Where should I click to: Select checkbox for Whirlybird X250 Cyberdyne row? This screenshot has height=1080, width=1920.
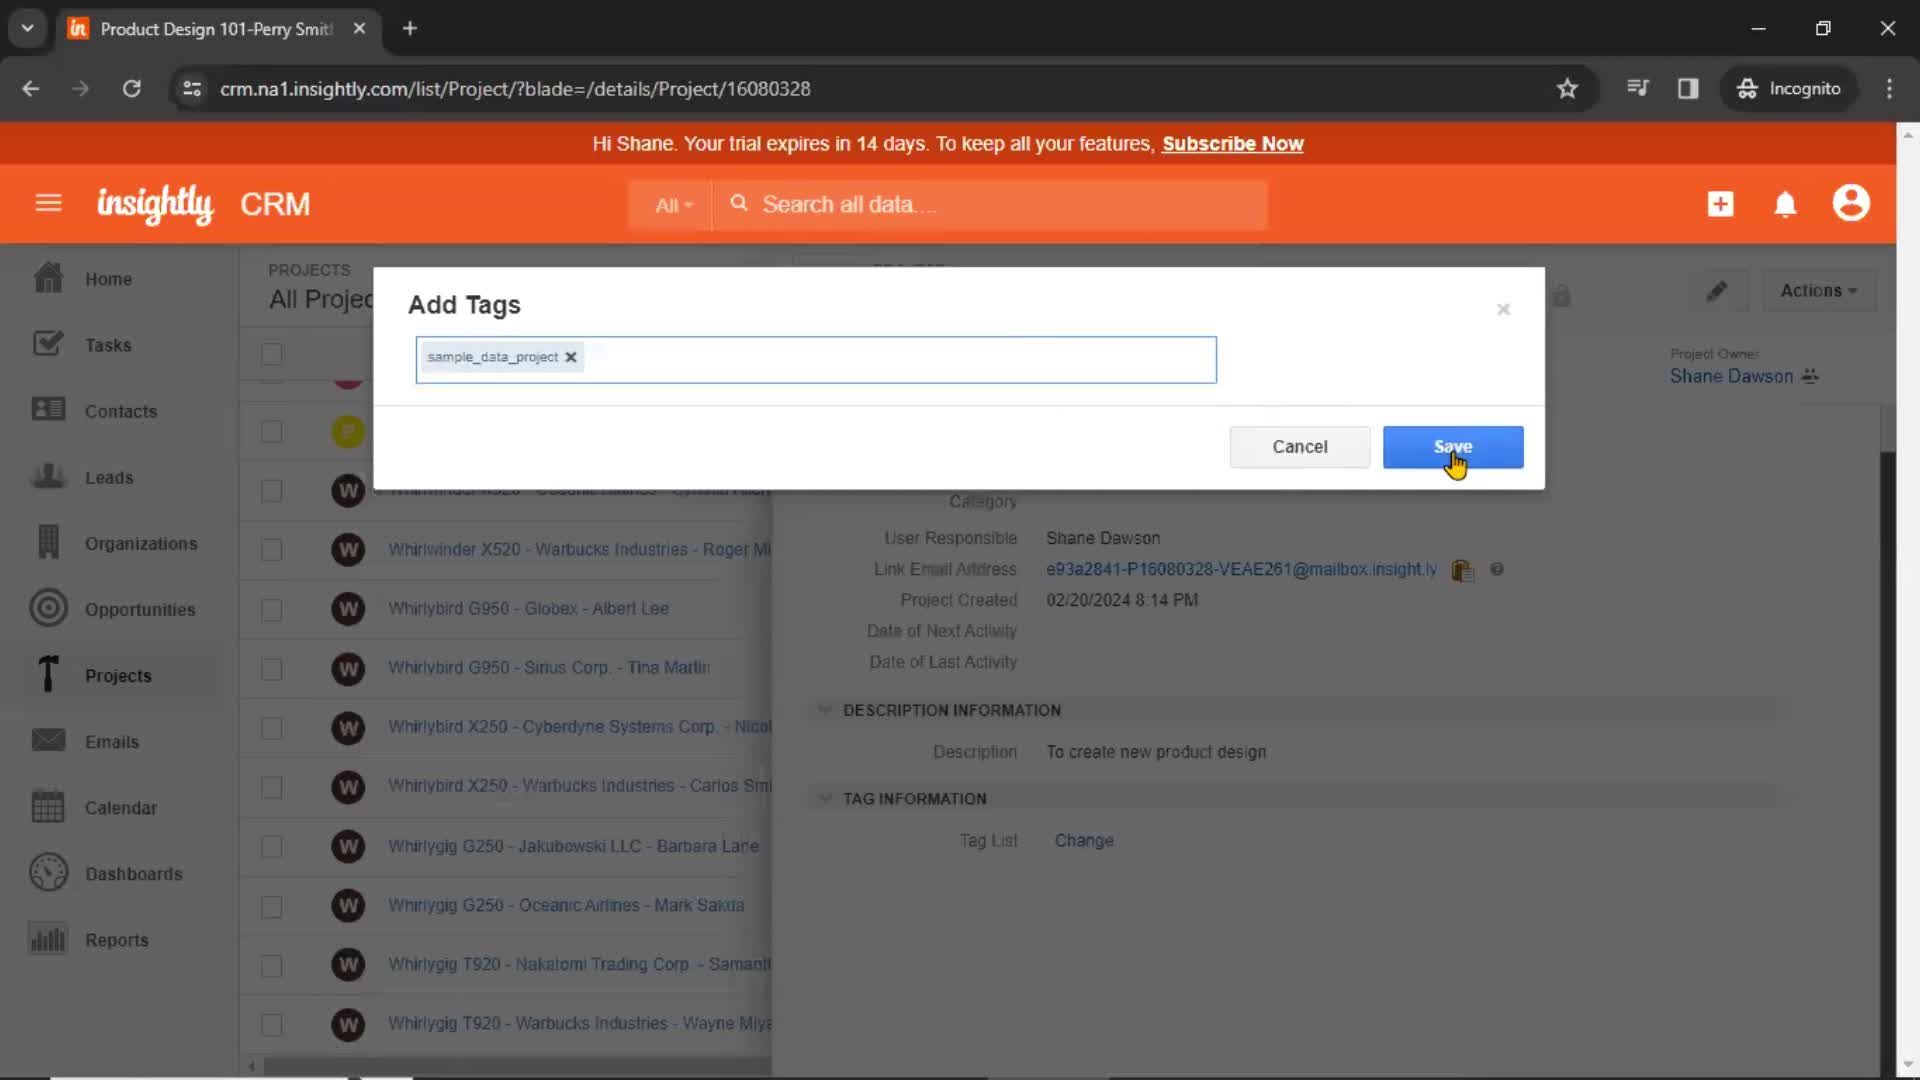(272, 725)
